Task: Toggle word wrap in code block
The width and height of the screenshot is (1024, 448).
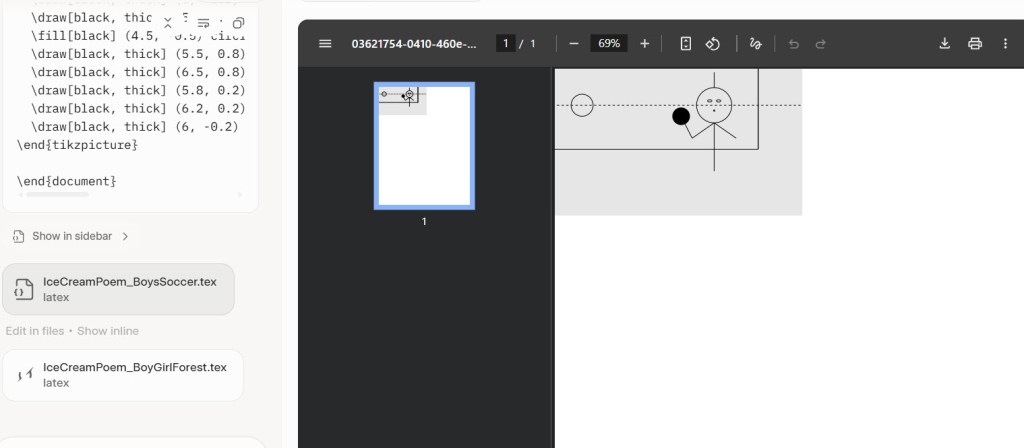Action: coord(203,23)
